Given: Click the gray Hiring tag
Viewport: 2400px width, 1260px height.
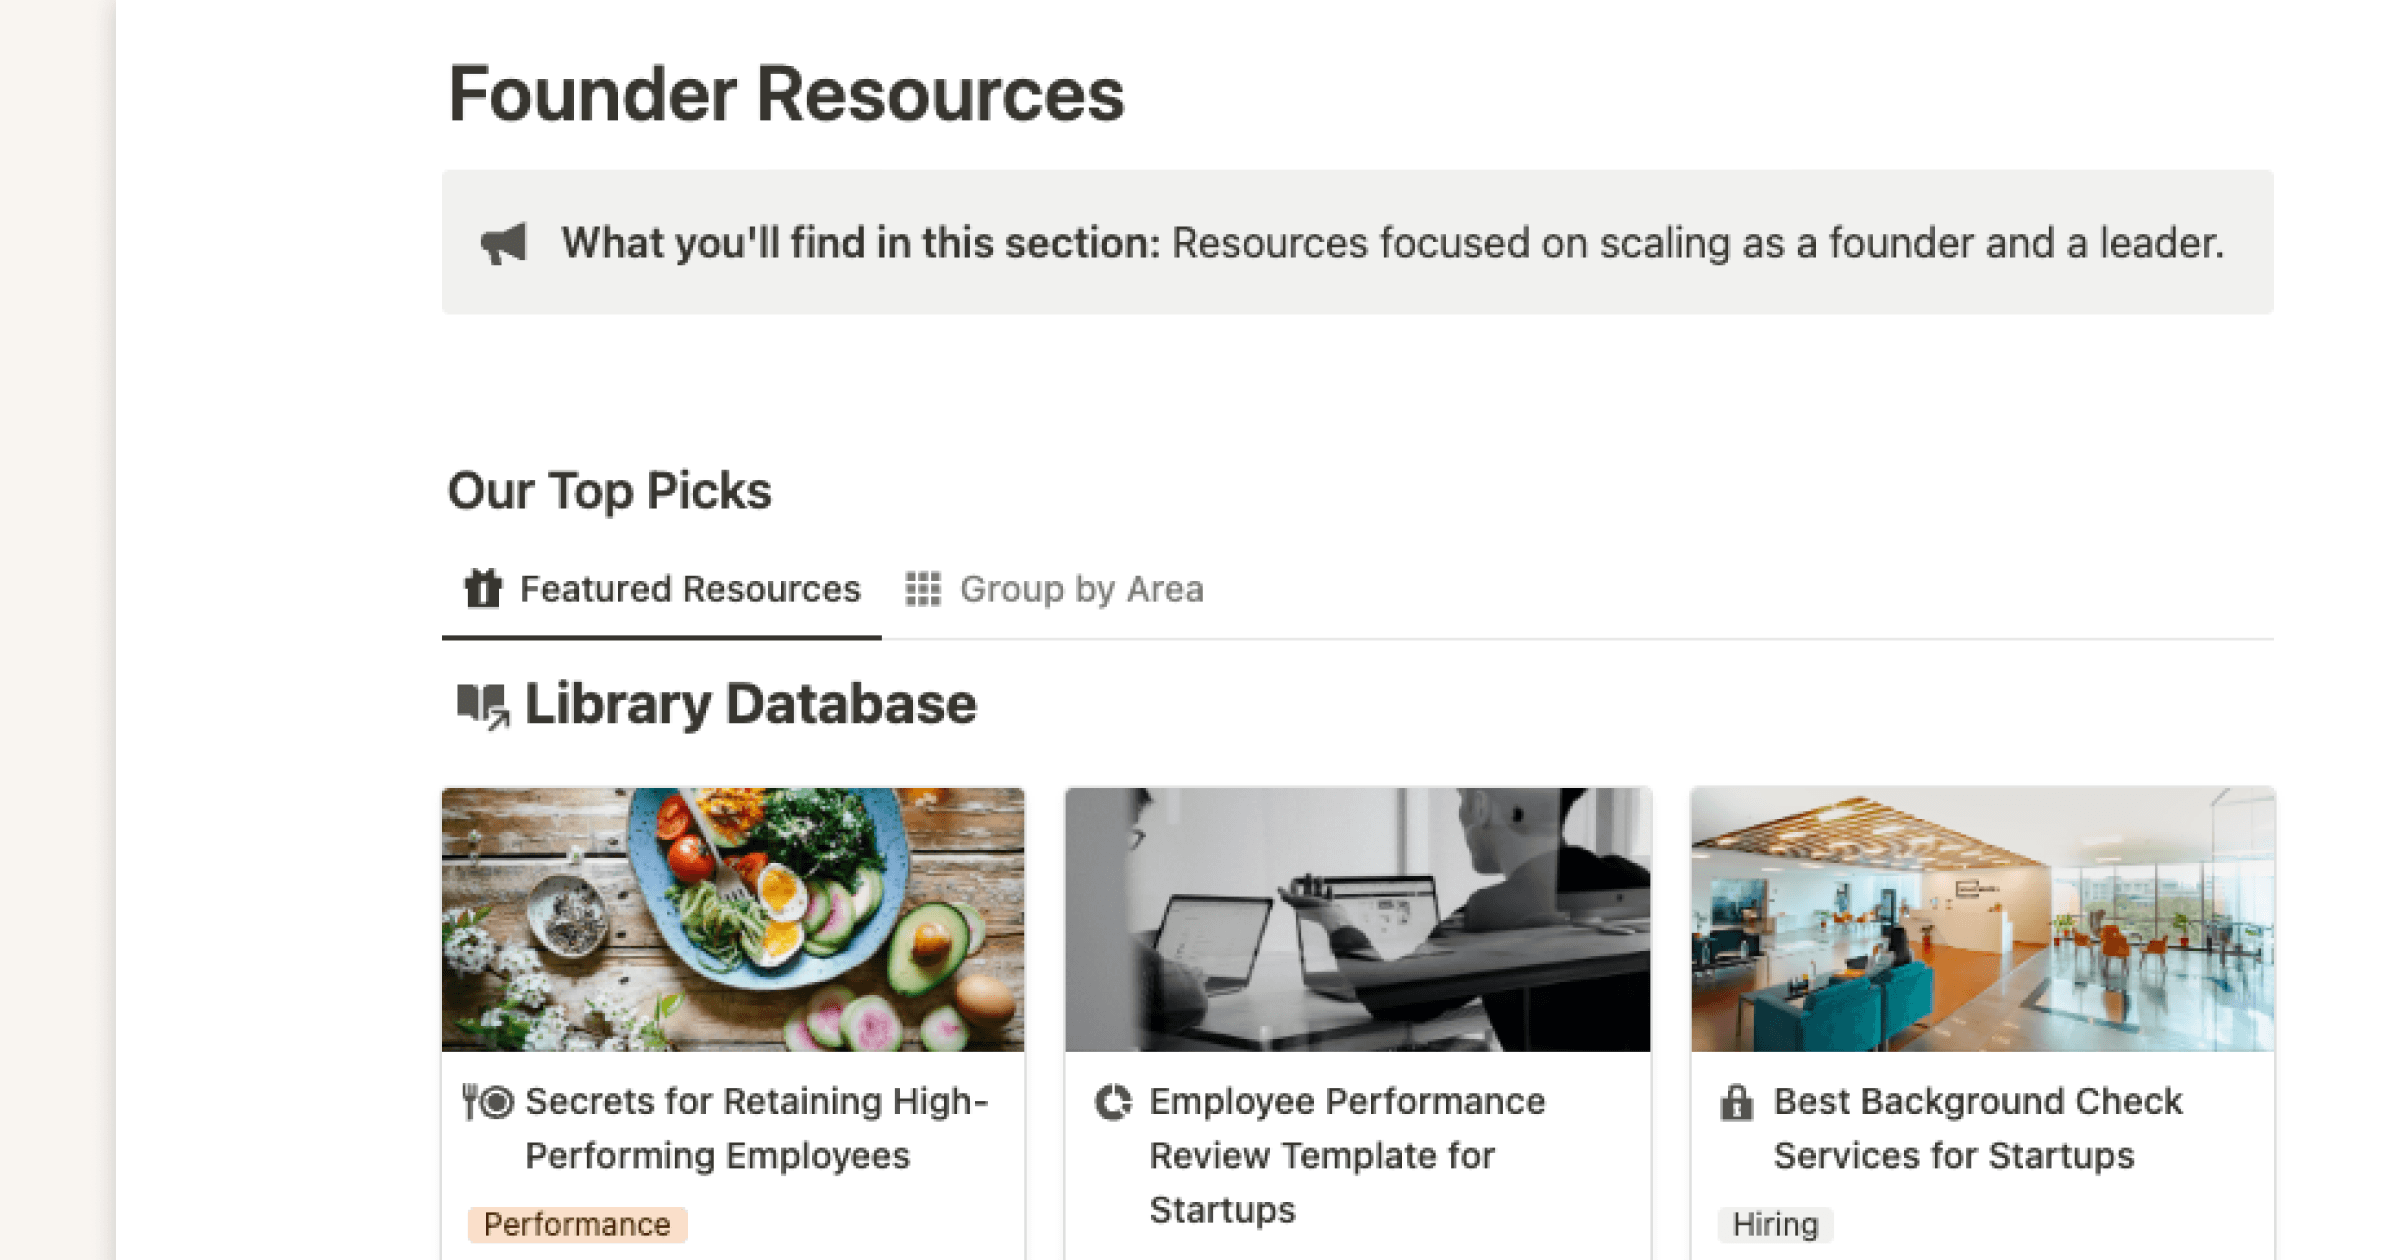Looking at the screenshot, I should (1775, 1224).
